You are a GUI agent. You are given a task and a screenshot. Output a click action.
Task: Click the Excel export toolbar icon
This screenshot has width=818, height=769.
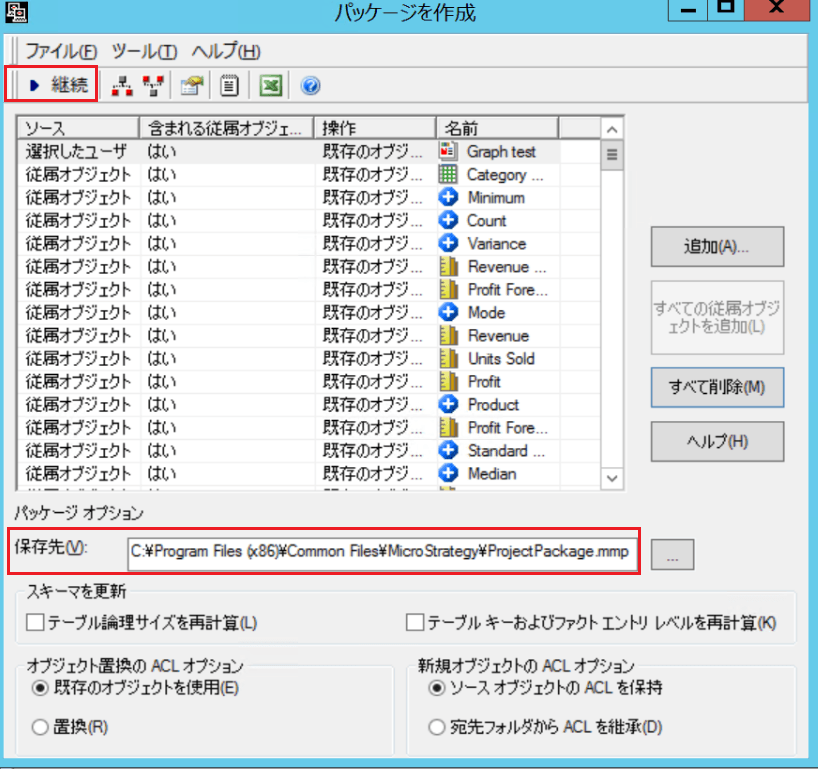tap(271, 86)
